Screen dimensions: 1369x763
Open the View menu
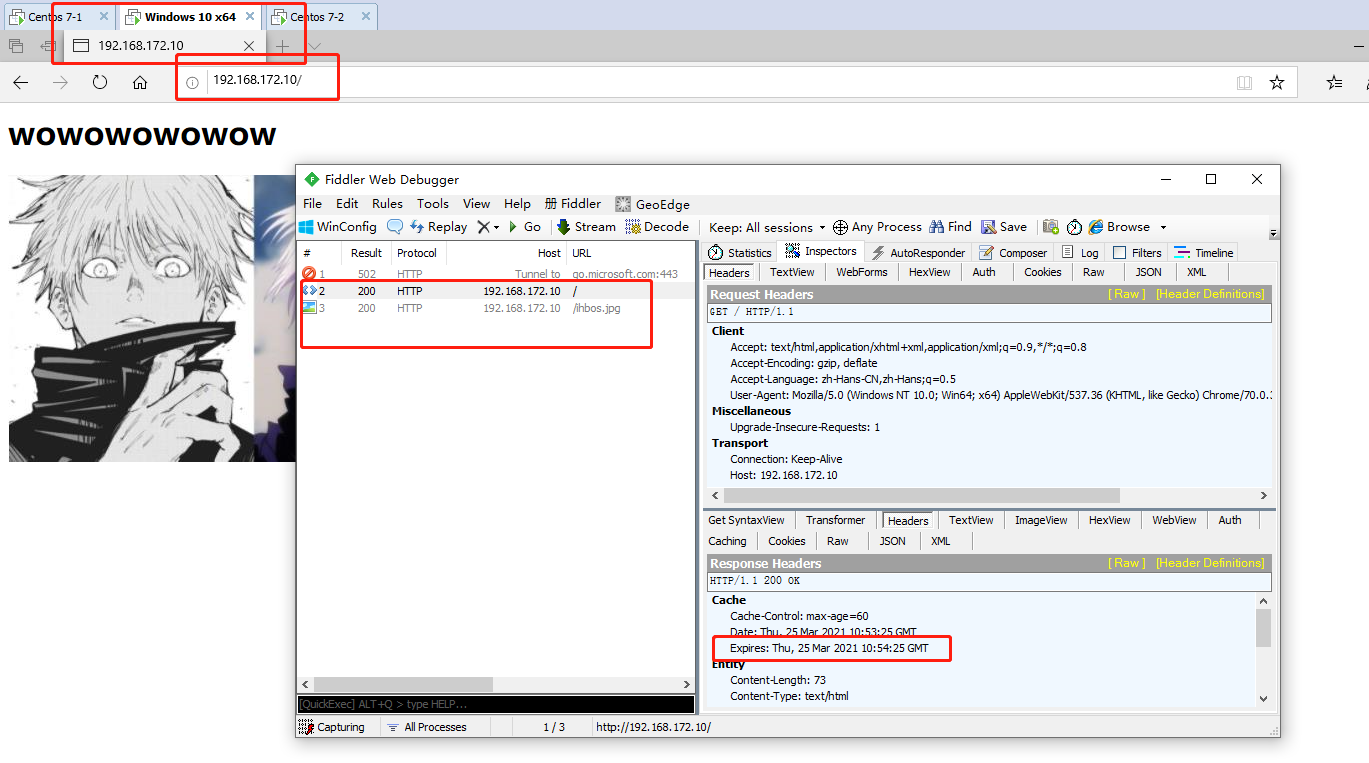(476, 204)
